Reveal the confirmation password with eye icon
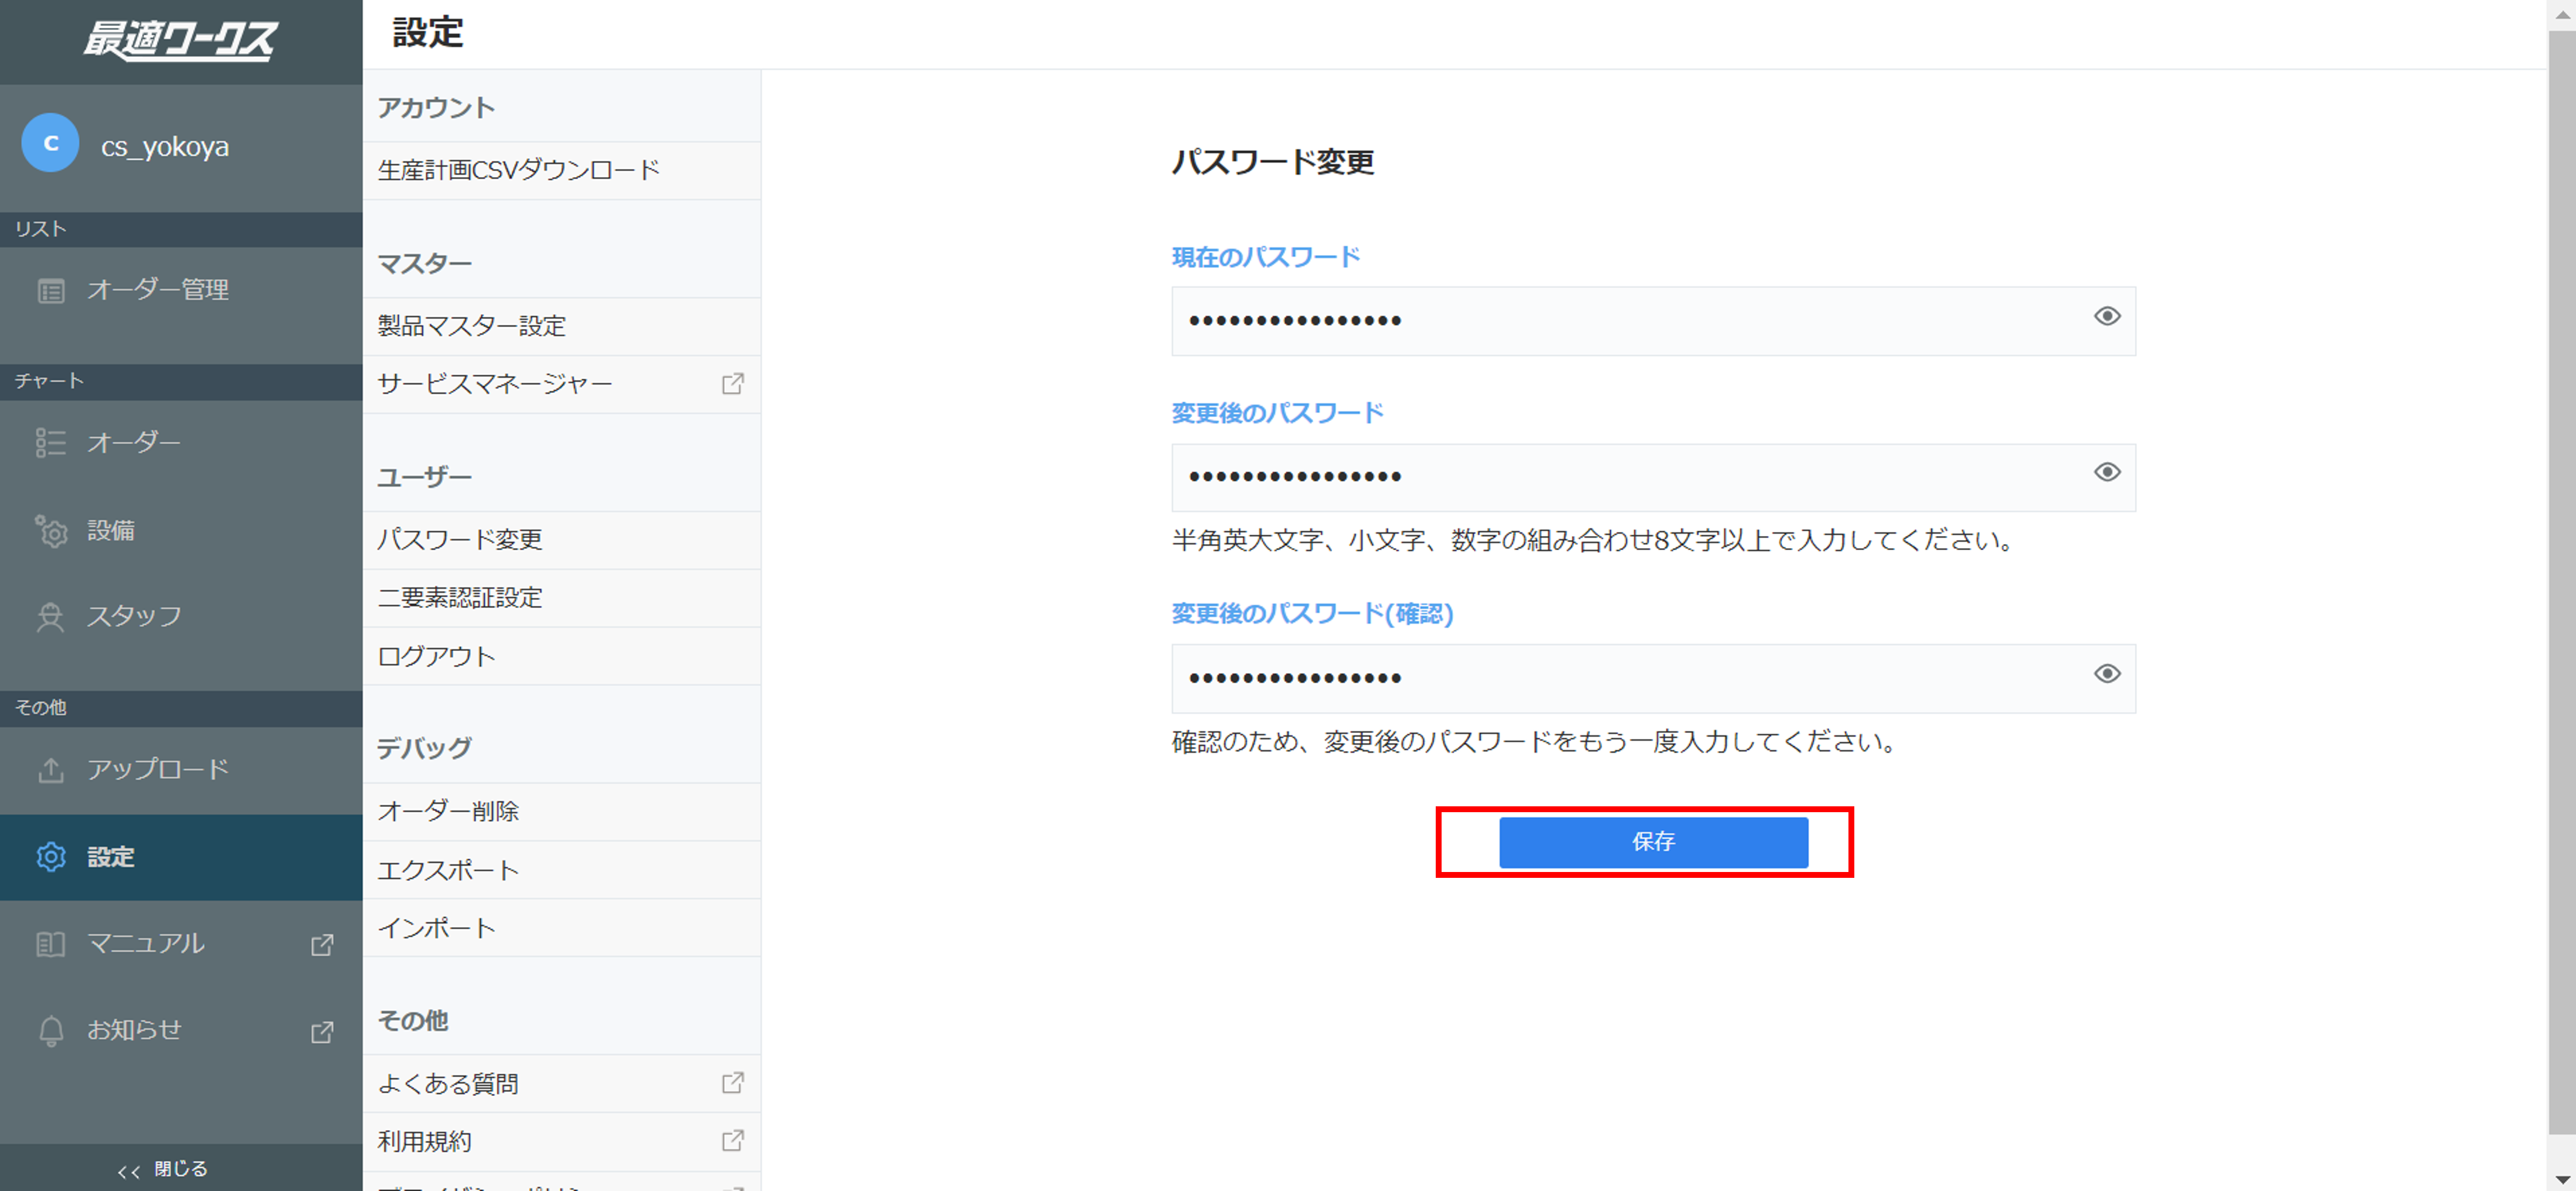Image resolution: width=2576 pixels, height=1191 pixels. pos(2107,675)
